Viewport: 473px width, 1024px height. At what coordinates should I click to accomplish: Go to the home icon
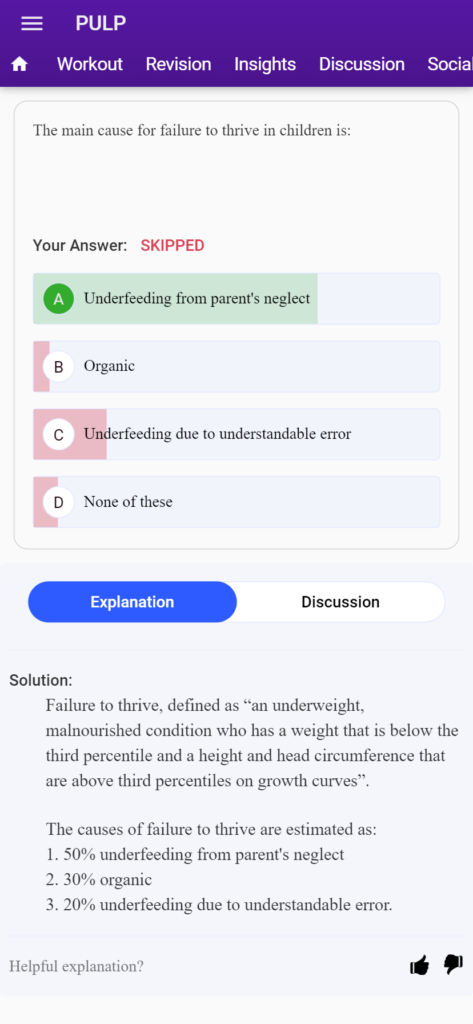click(x=20, y=64)
